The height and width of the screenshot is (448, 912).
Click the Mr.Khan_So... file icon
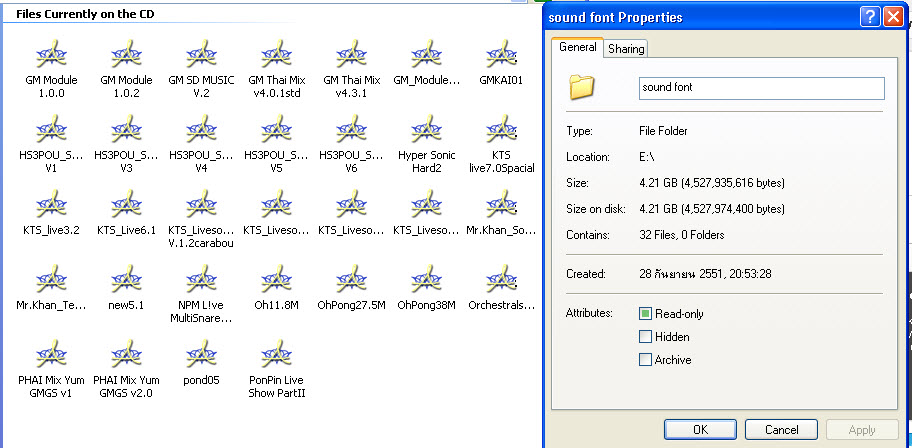pos(501,205)
